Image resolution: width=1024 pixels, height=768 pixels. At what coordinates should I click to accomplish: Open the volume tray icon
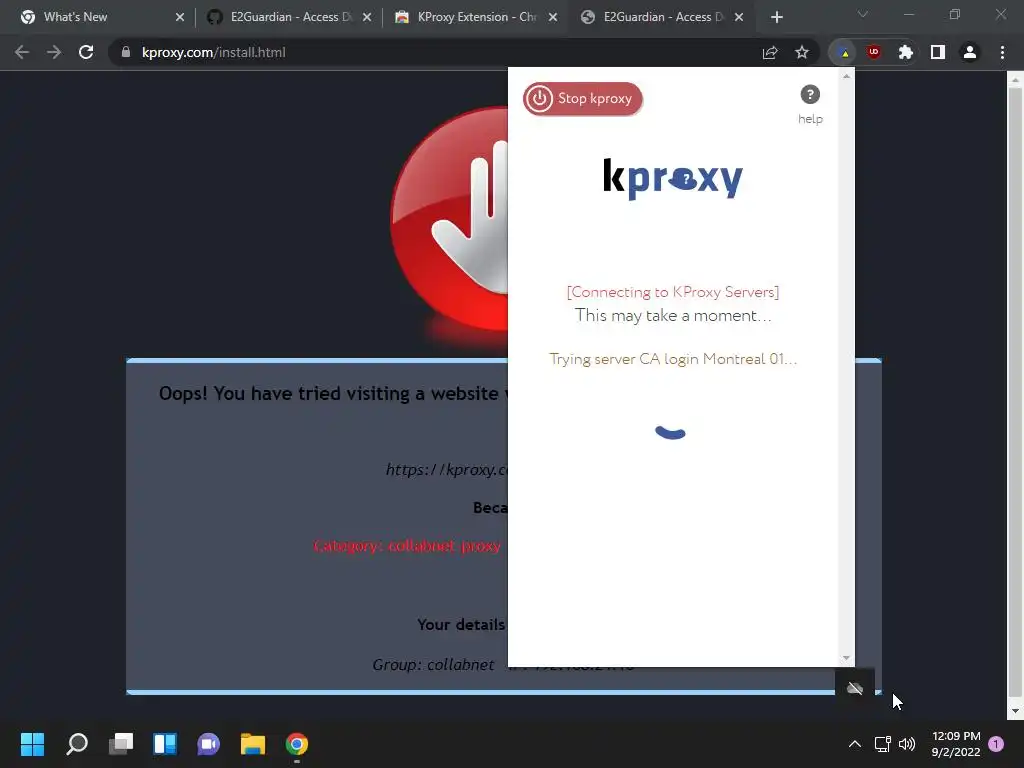(906, 744)
